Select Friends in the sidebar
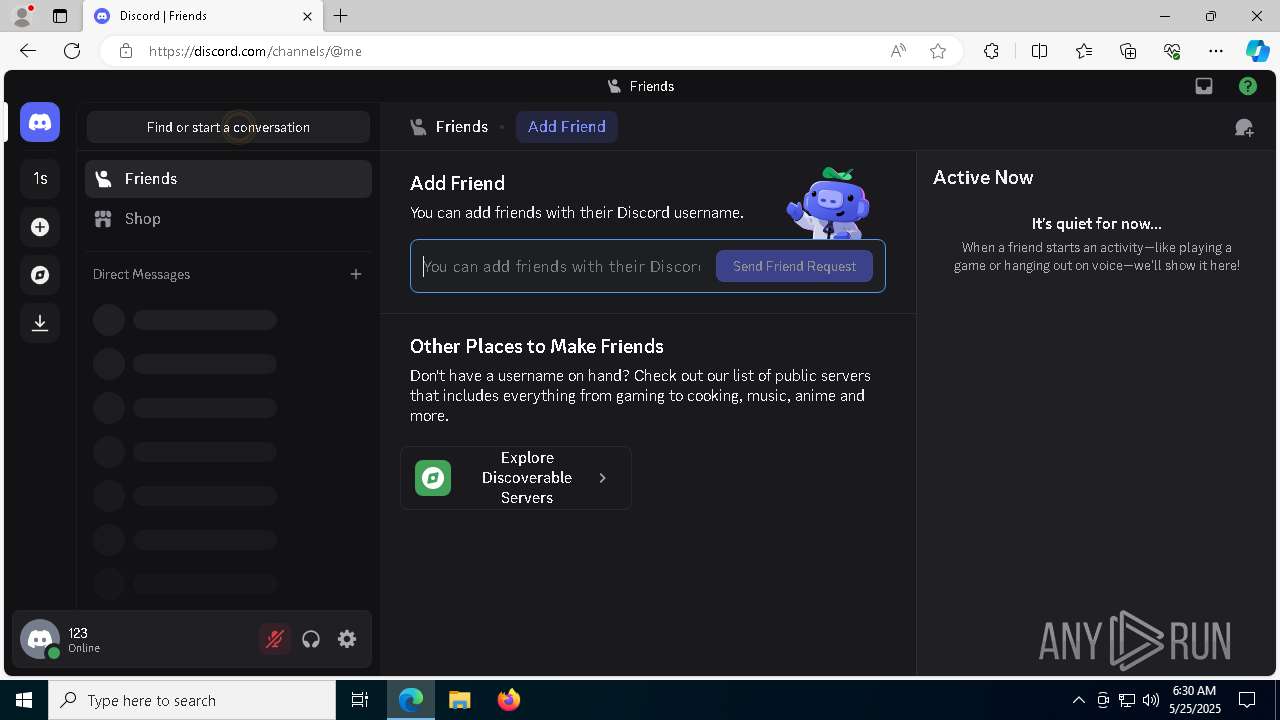Screen dimensions: 1280x720 click(228, 179)
